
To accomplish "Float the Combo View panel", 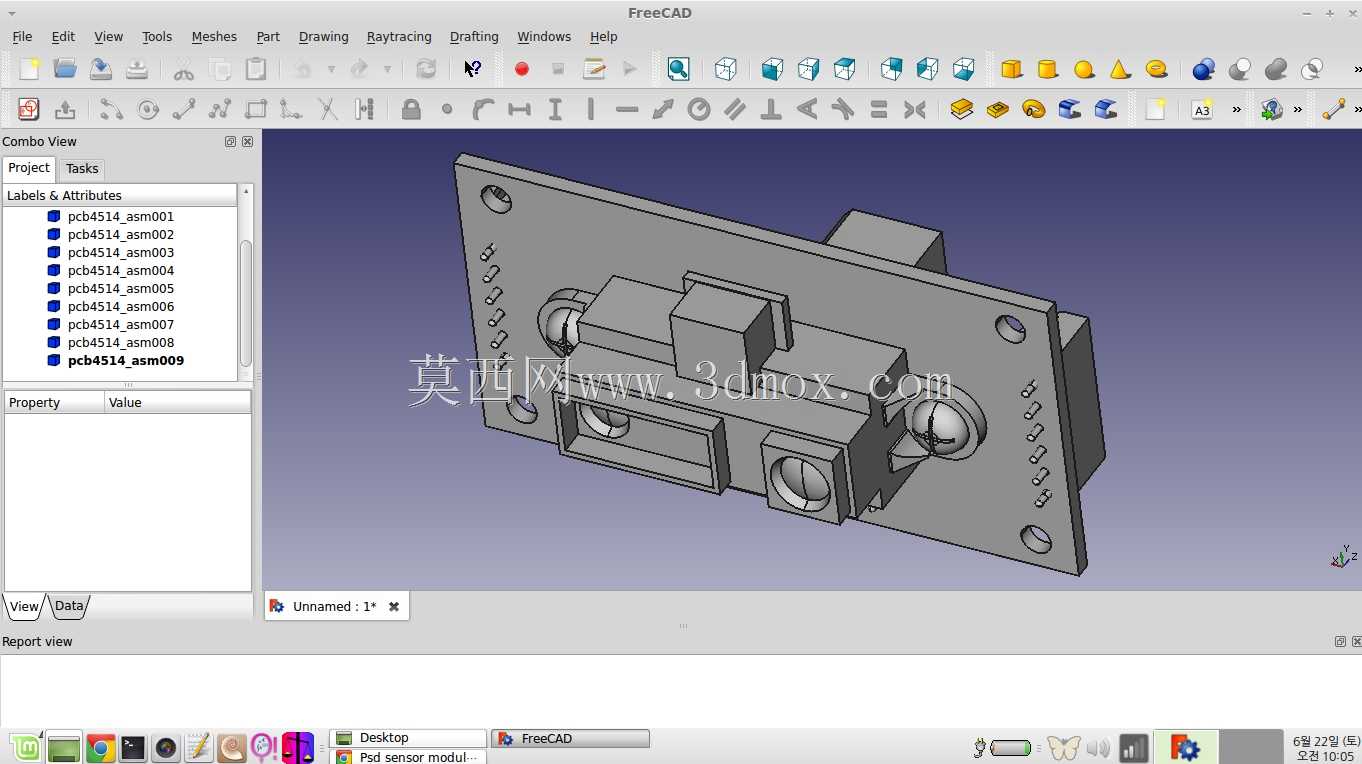I will click(230, 142).
